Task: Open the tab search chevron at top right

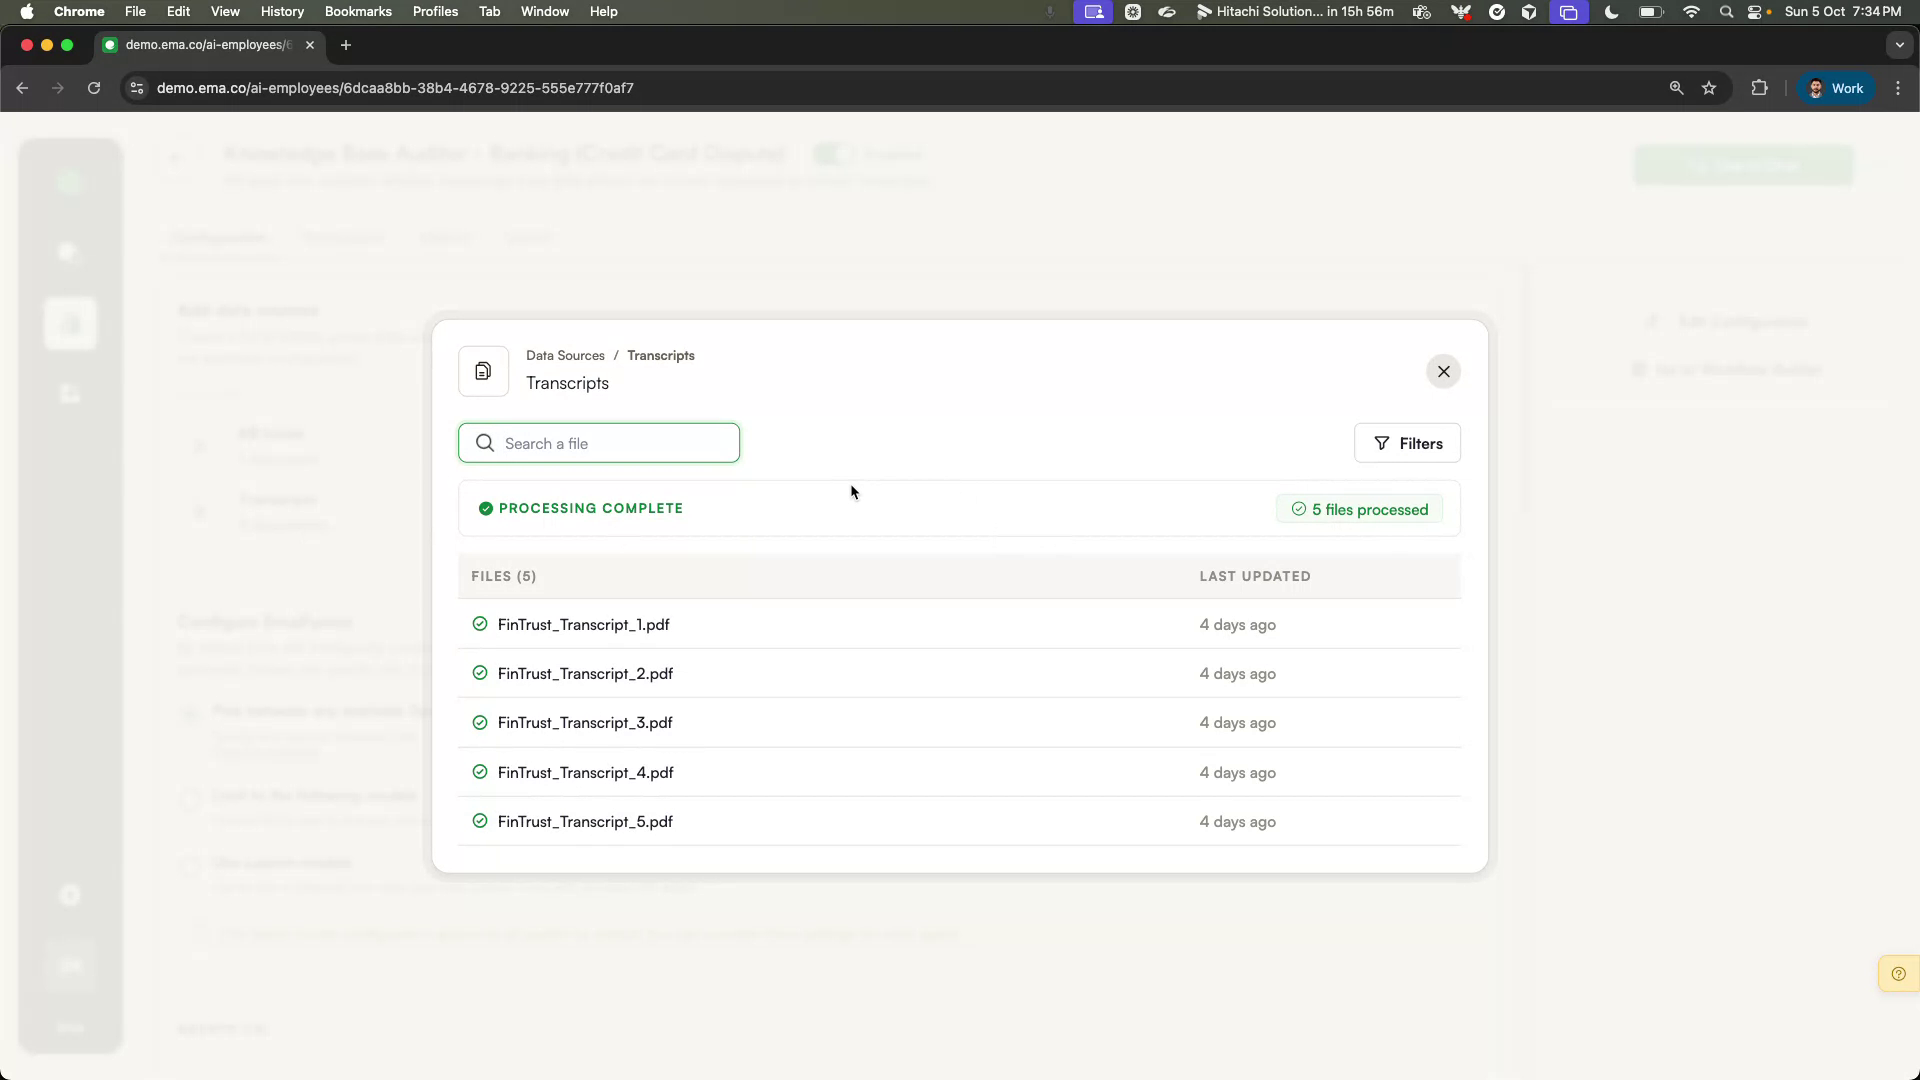Action: [1899, 45]
